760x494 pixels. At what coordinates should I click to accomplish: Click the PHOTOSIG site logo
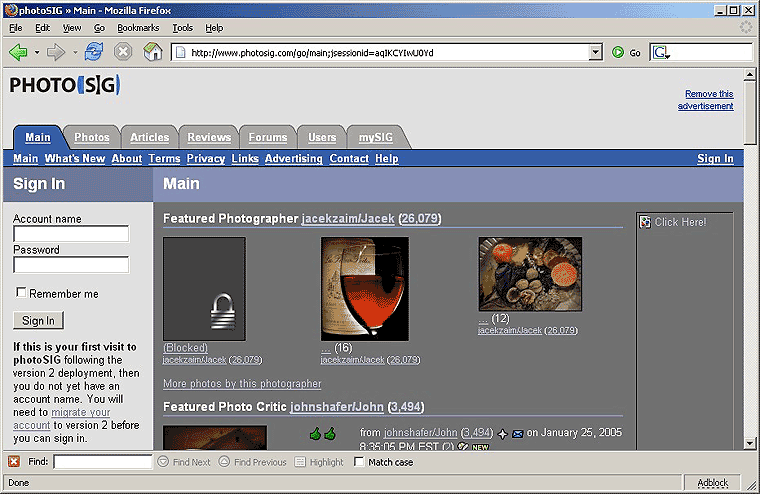pyautogui.click(x=65, y=85)
